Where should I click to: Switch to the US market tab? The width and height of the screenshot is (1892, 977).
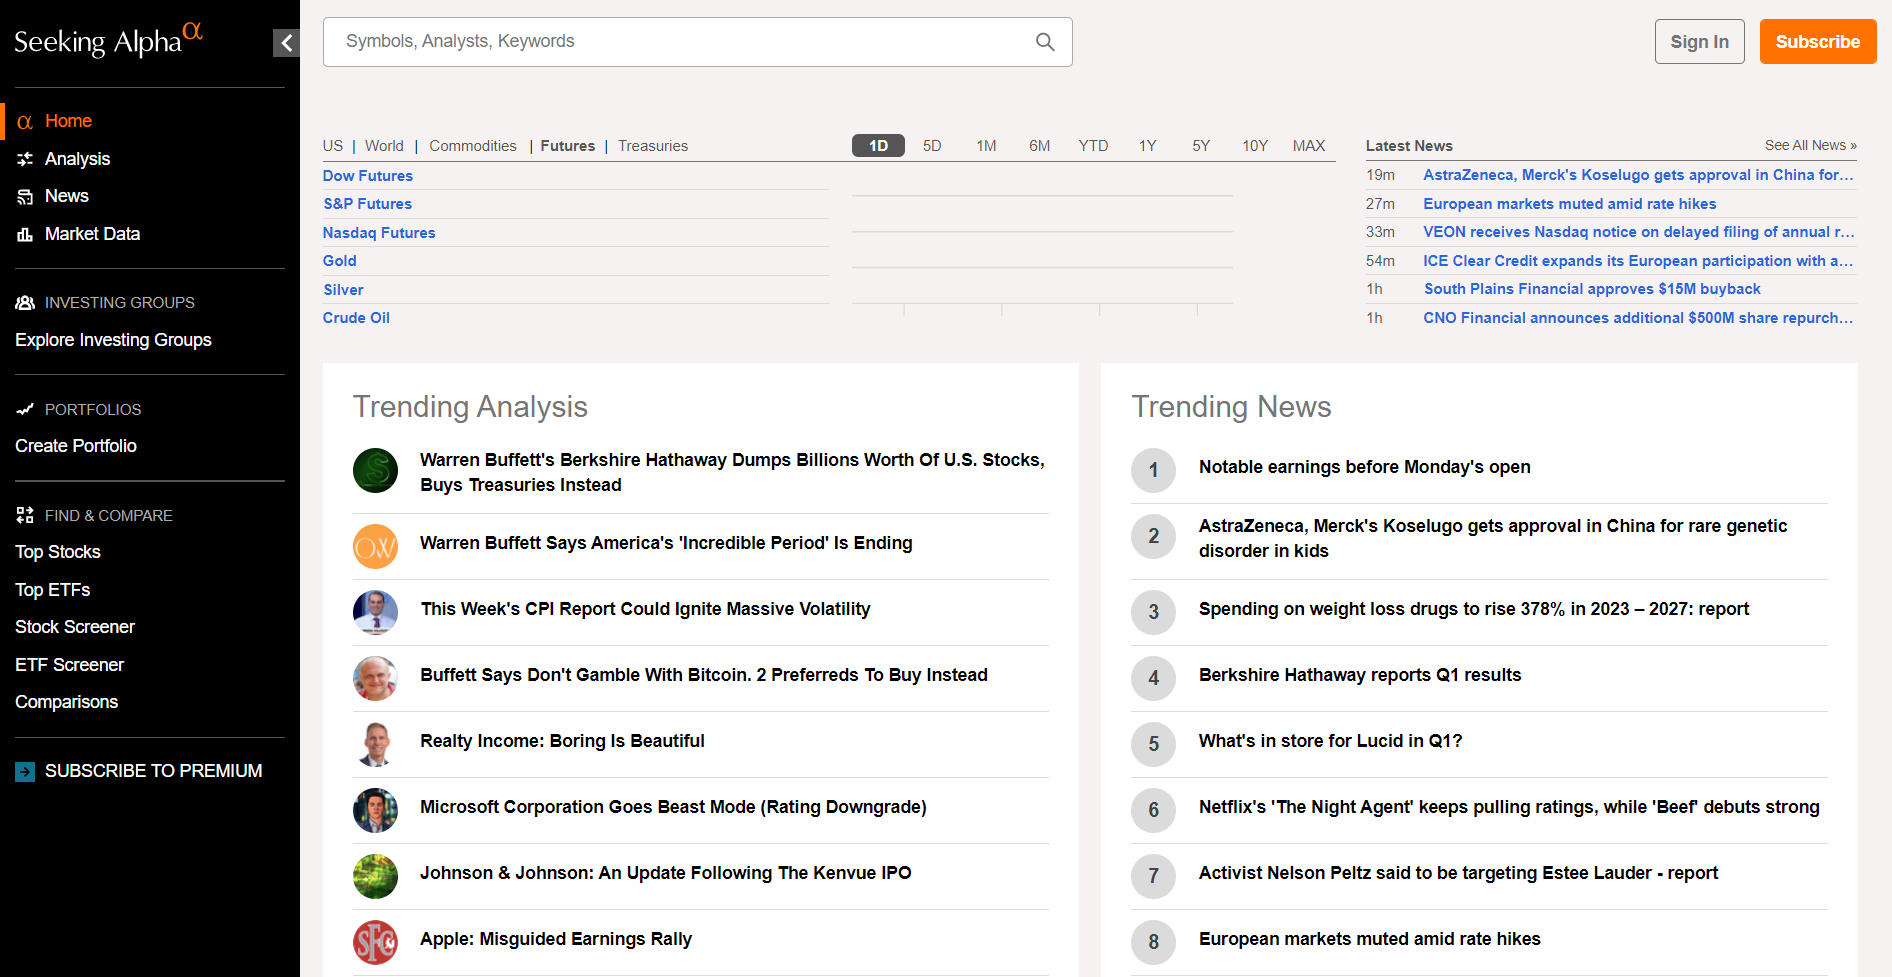click(x=333, y=146)
